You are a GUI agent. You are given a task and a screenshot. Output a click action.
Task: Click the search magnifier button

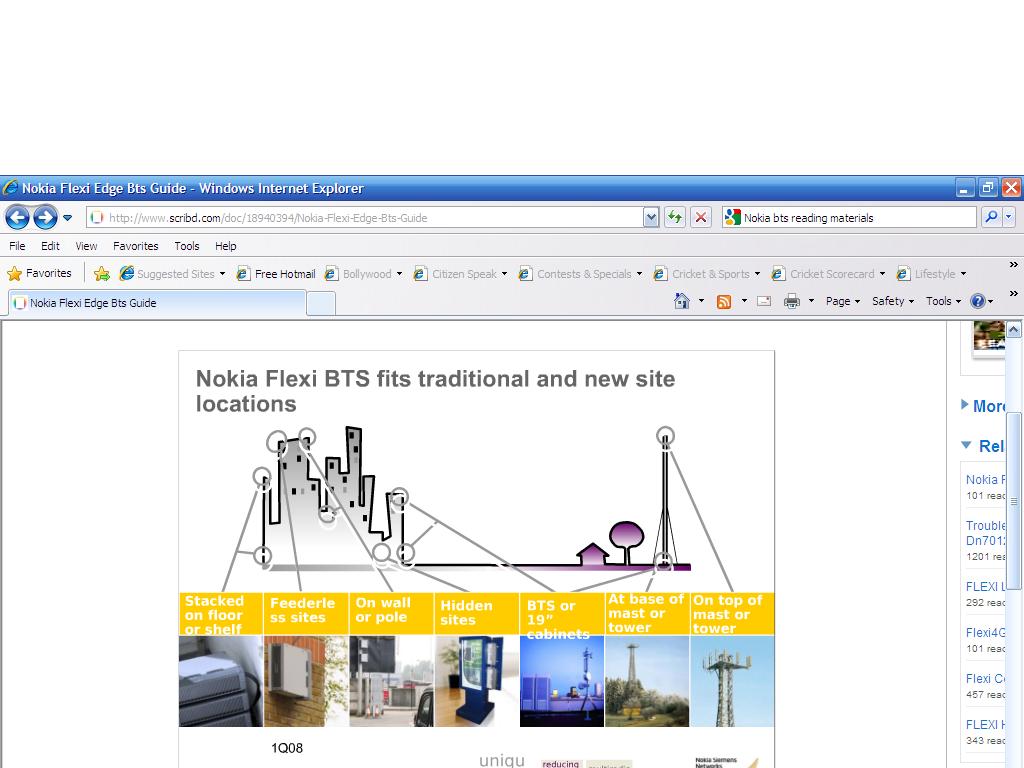pyautogui.click(x=990, y=217)
